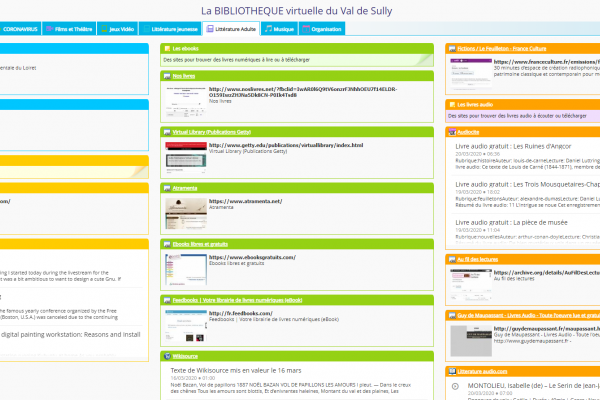600x400 pixels.
Task: Click the Ebooks gratuits site thumbnail
Action: (186, 270)
